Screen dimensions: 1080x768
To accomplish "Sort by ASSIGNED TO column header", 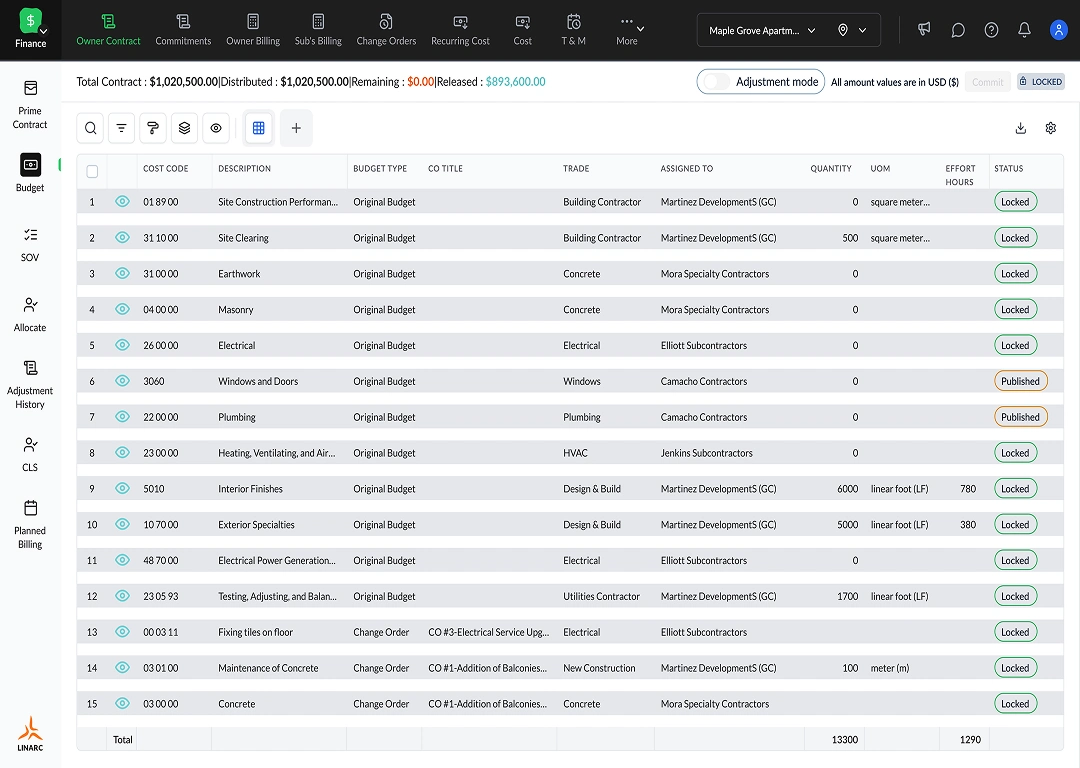I will [x=687, y=169].
